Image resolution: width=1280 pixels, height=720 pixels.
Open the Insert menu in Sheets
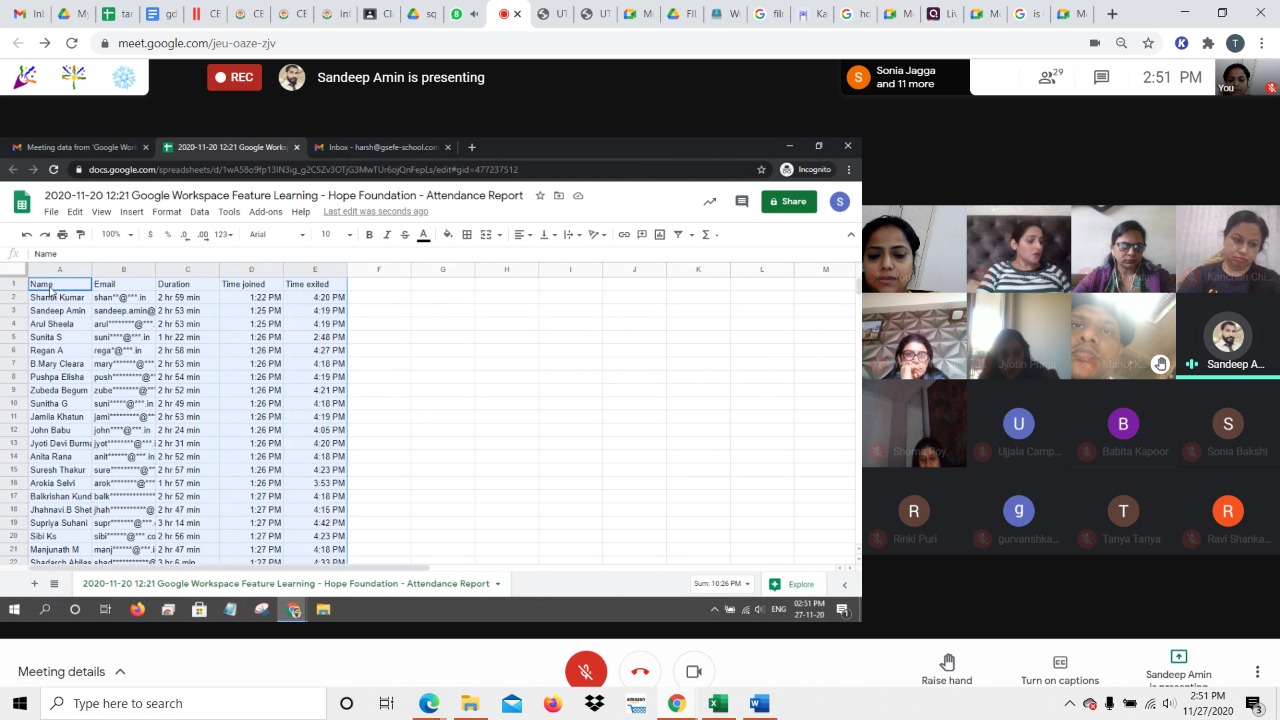pyautogui.click(x=132, y=212)
